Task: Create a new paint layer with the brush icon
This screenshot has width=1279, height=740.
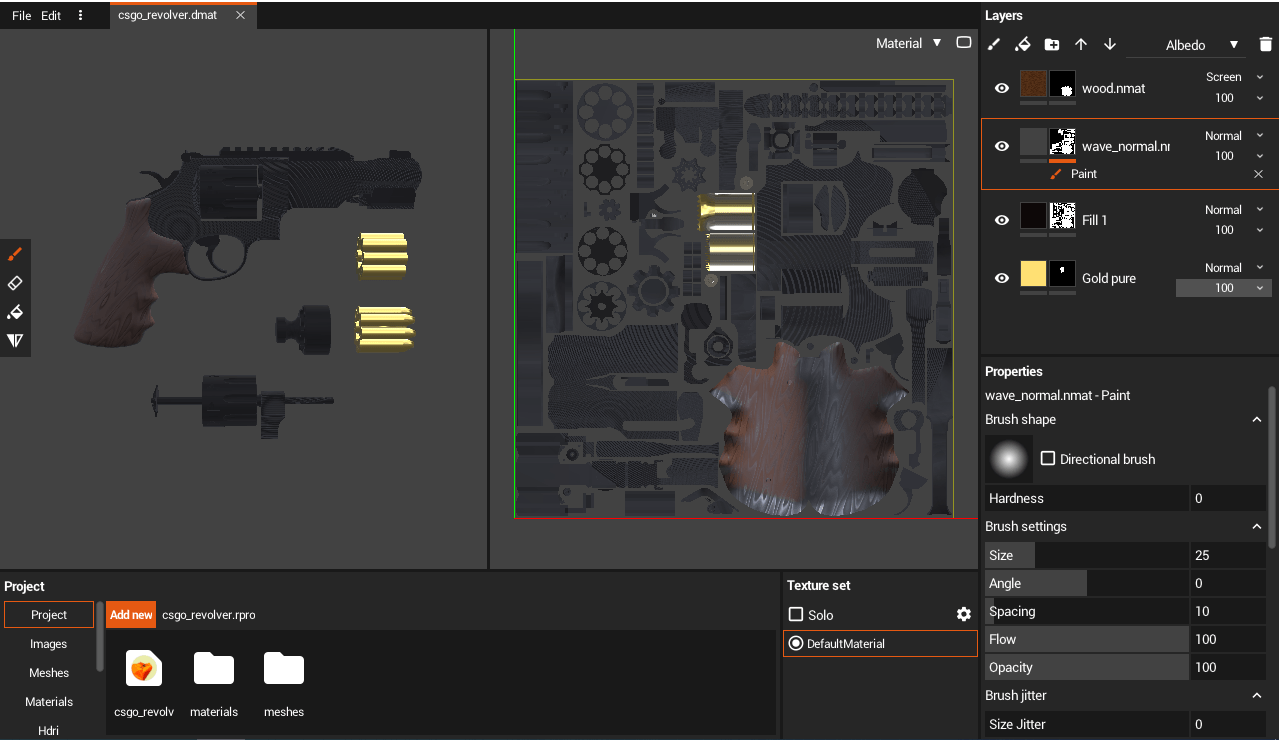Action: coord(993,44)
